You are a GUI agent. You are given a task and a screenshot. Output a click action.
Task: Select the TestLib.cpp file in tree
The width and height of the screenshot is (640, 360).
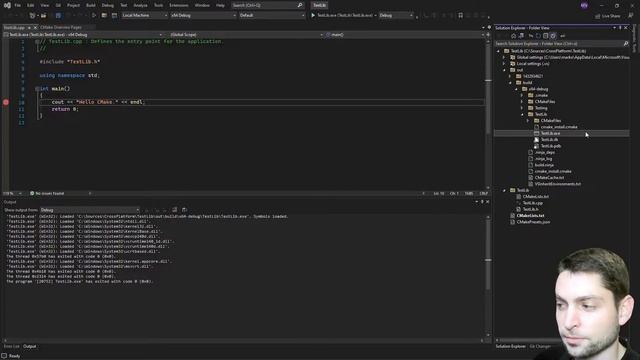(533, 203)
